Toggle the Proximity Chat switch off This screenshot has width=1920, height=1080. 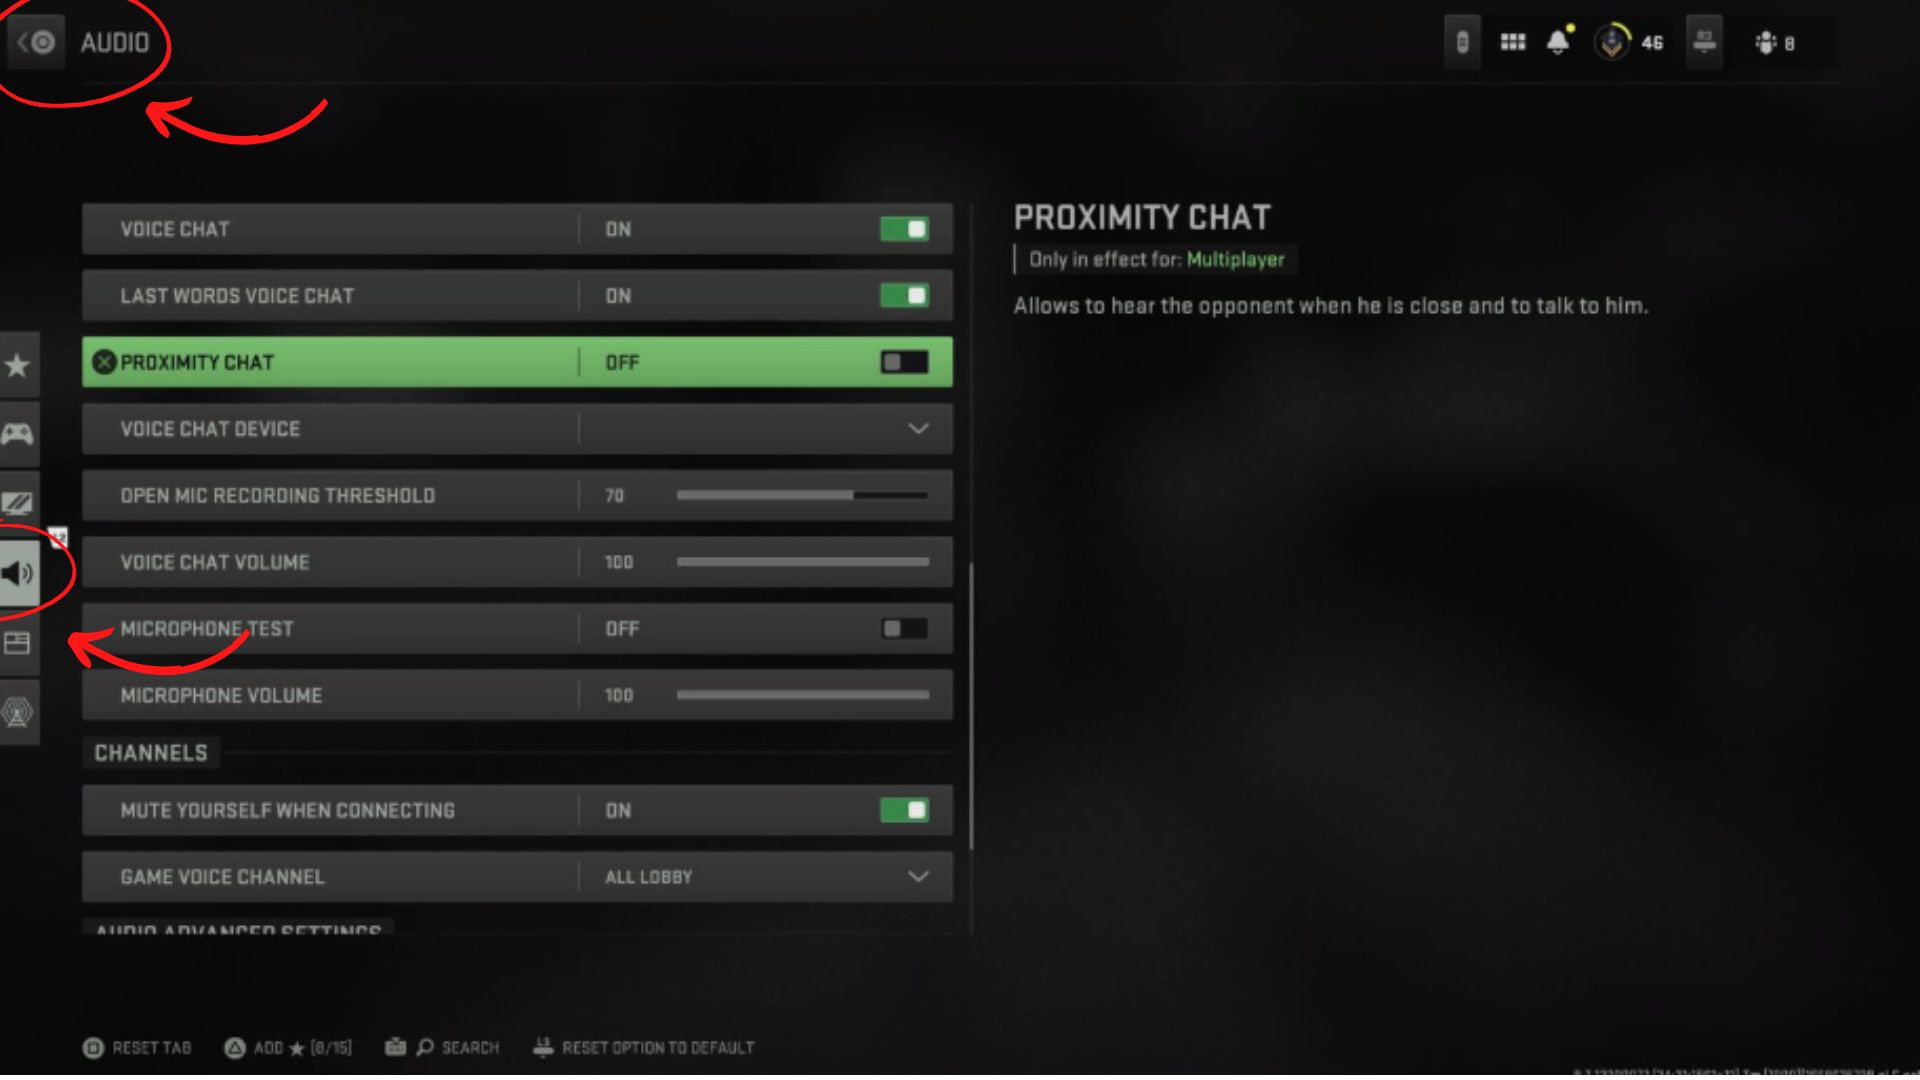(903, 361)
